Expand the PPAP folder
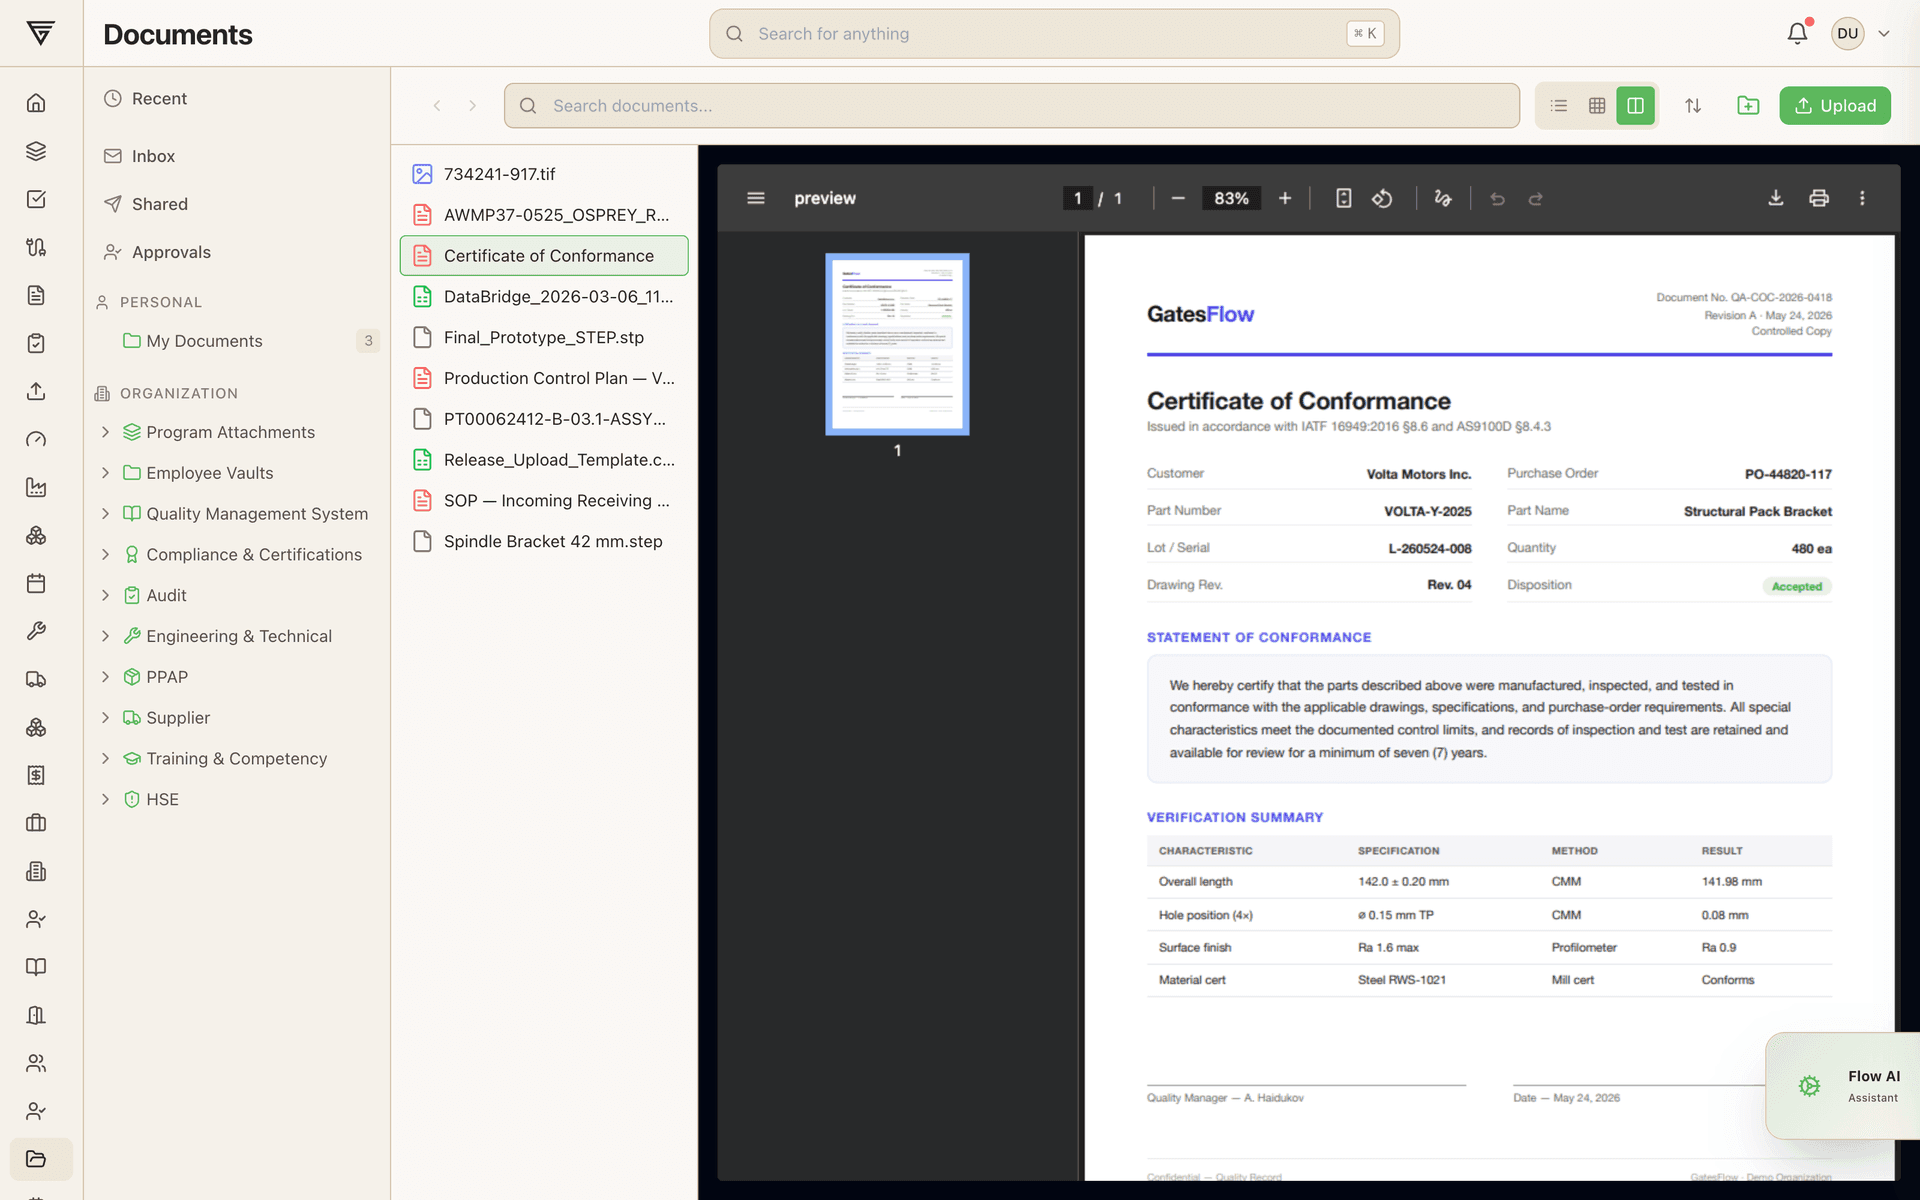The width and height of the screenshot is (1920, 1200). [x=105, y=677]
